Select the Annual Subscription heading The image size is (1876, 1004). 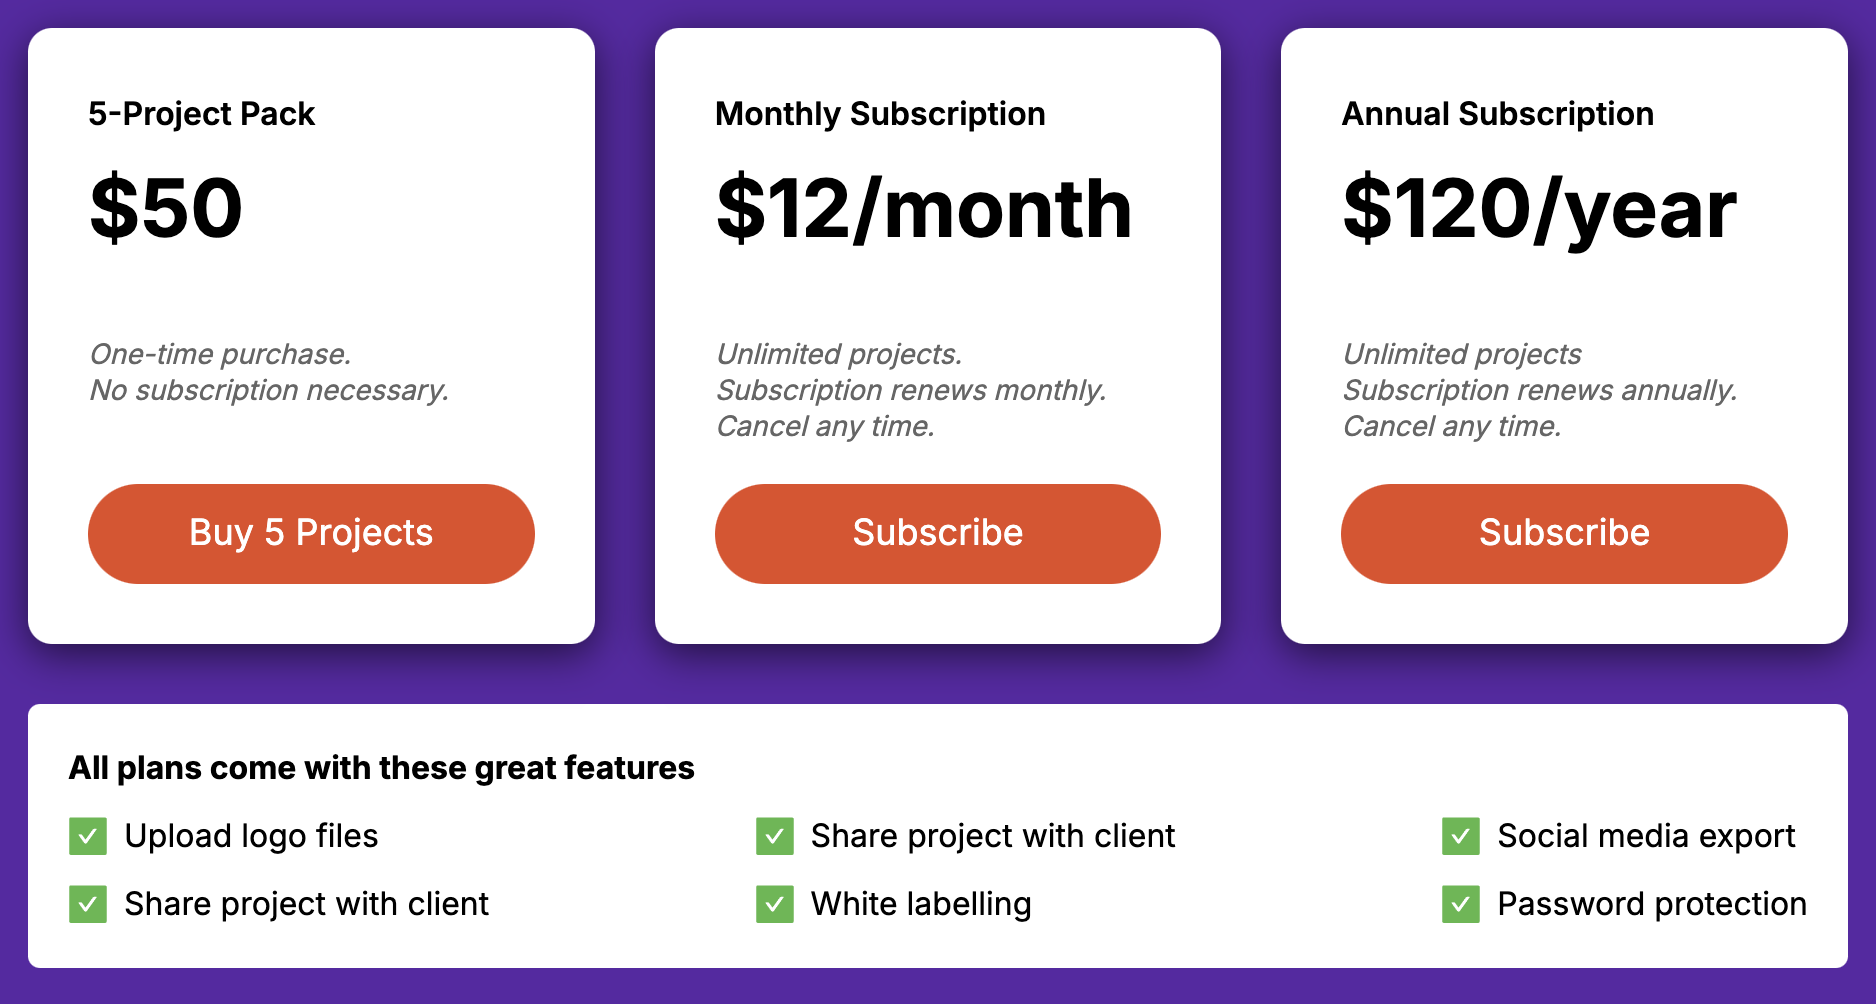[1497, 114]
